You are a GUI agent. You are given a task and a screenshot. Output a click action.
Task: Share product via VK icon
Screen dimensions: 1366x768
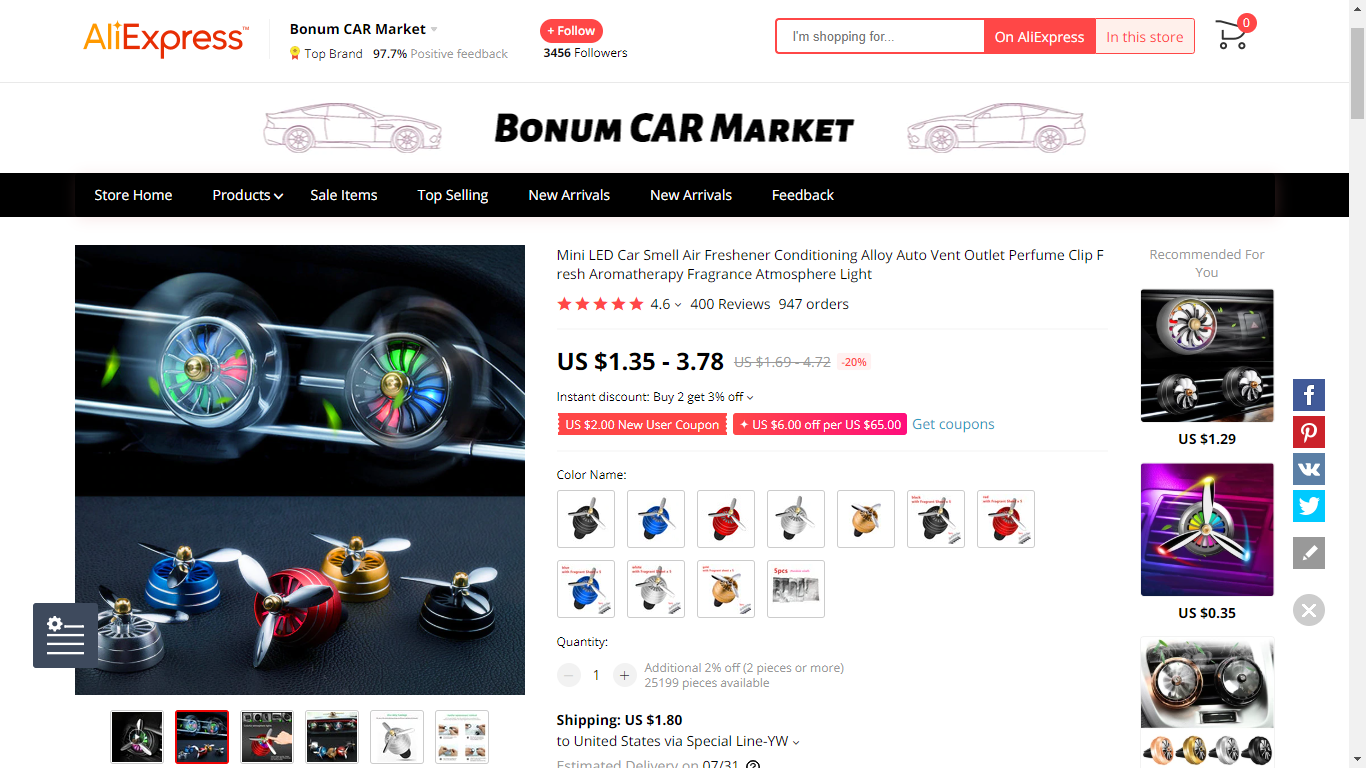point(1309,469)
